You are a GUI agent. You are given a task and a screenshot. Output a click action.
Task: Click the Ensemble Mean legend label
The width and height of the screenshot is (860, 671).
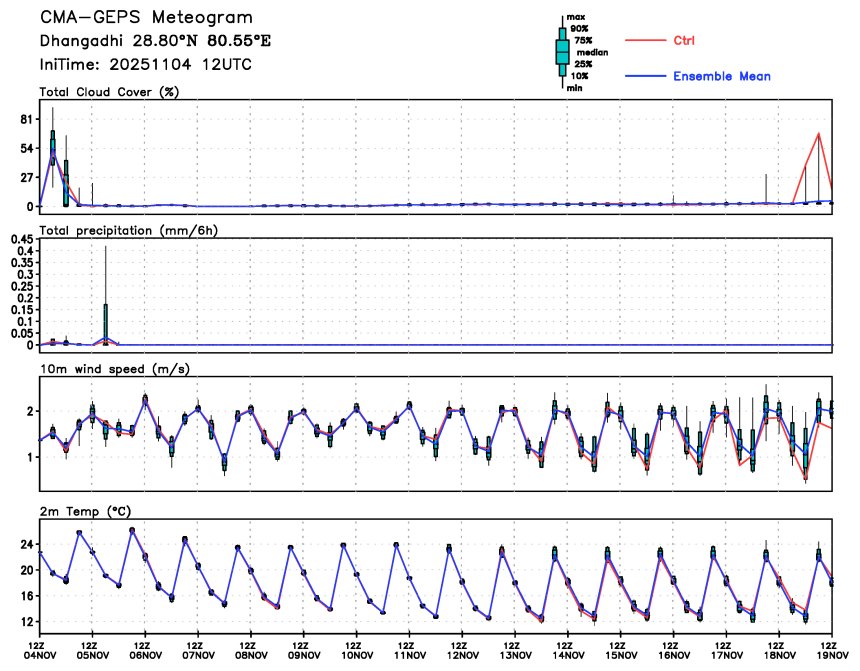(x=722, y=76)
